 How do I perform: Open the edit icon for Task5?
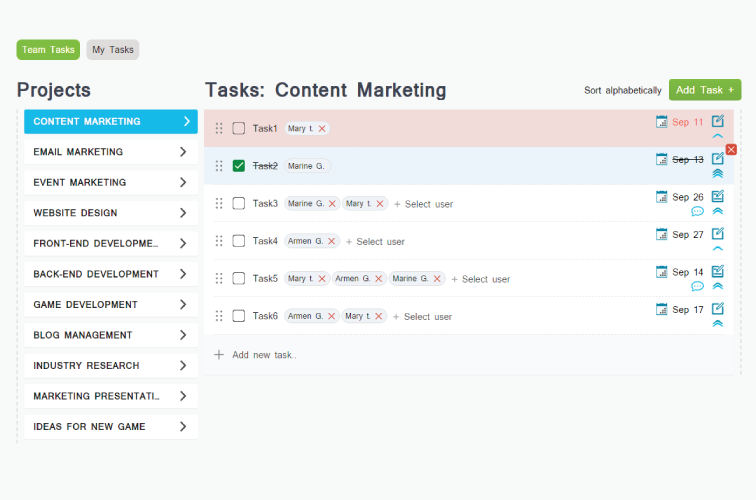click(718, 271)
